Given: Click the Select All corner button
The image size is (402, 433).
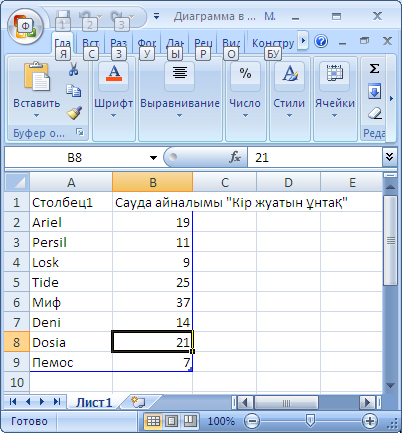Looking at the screenshot, I should tap(17, 182).
